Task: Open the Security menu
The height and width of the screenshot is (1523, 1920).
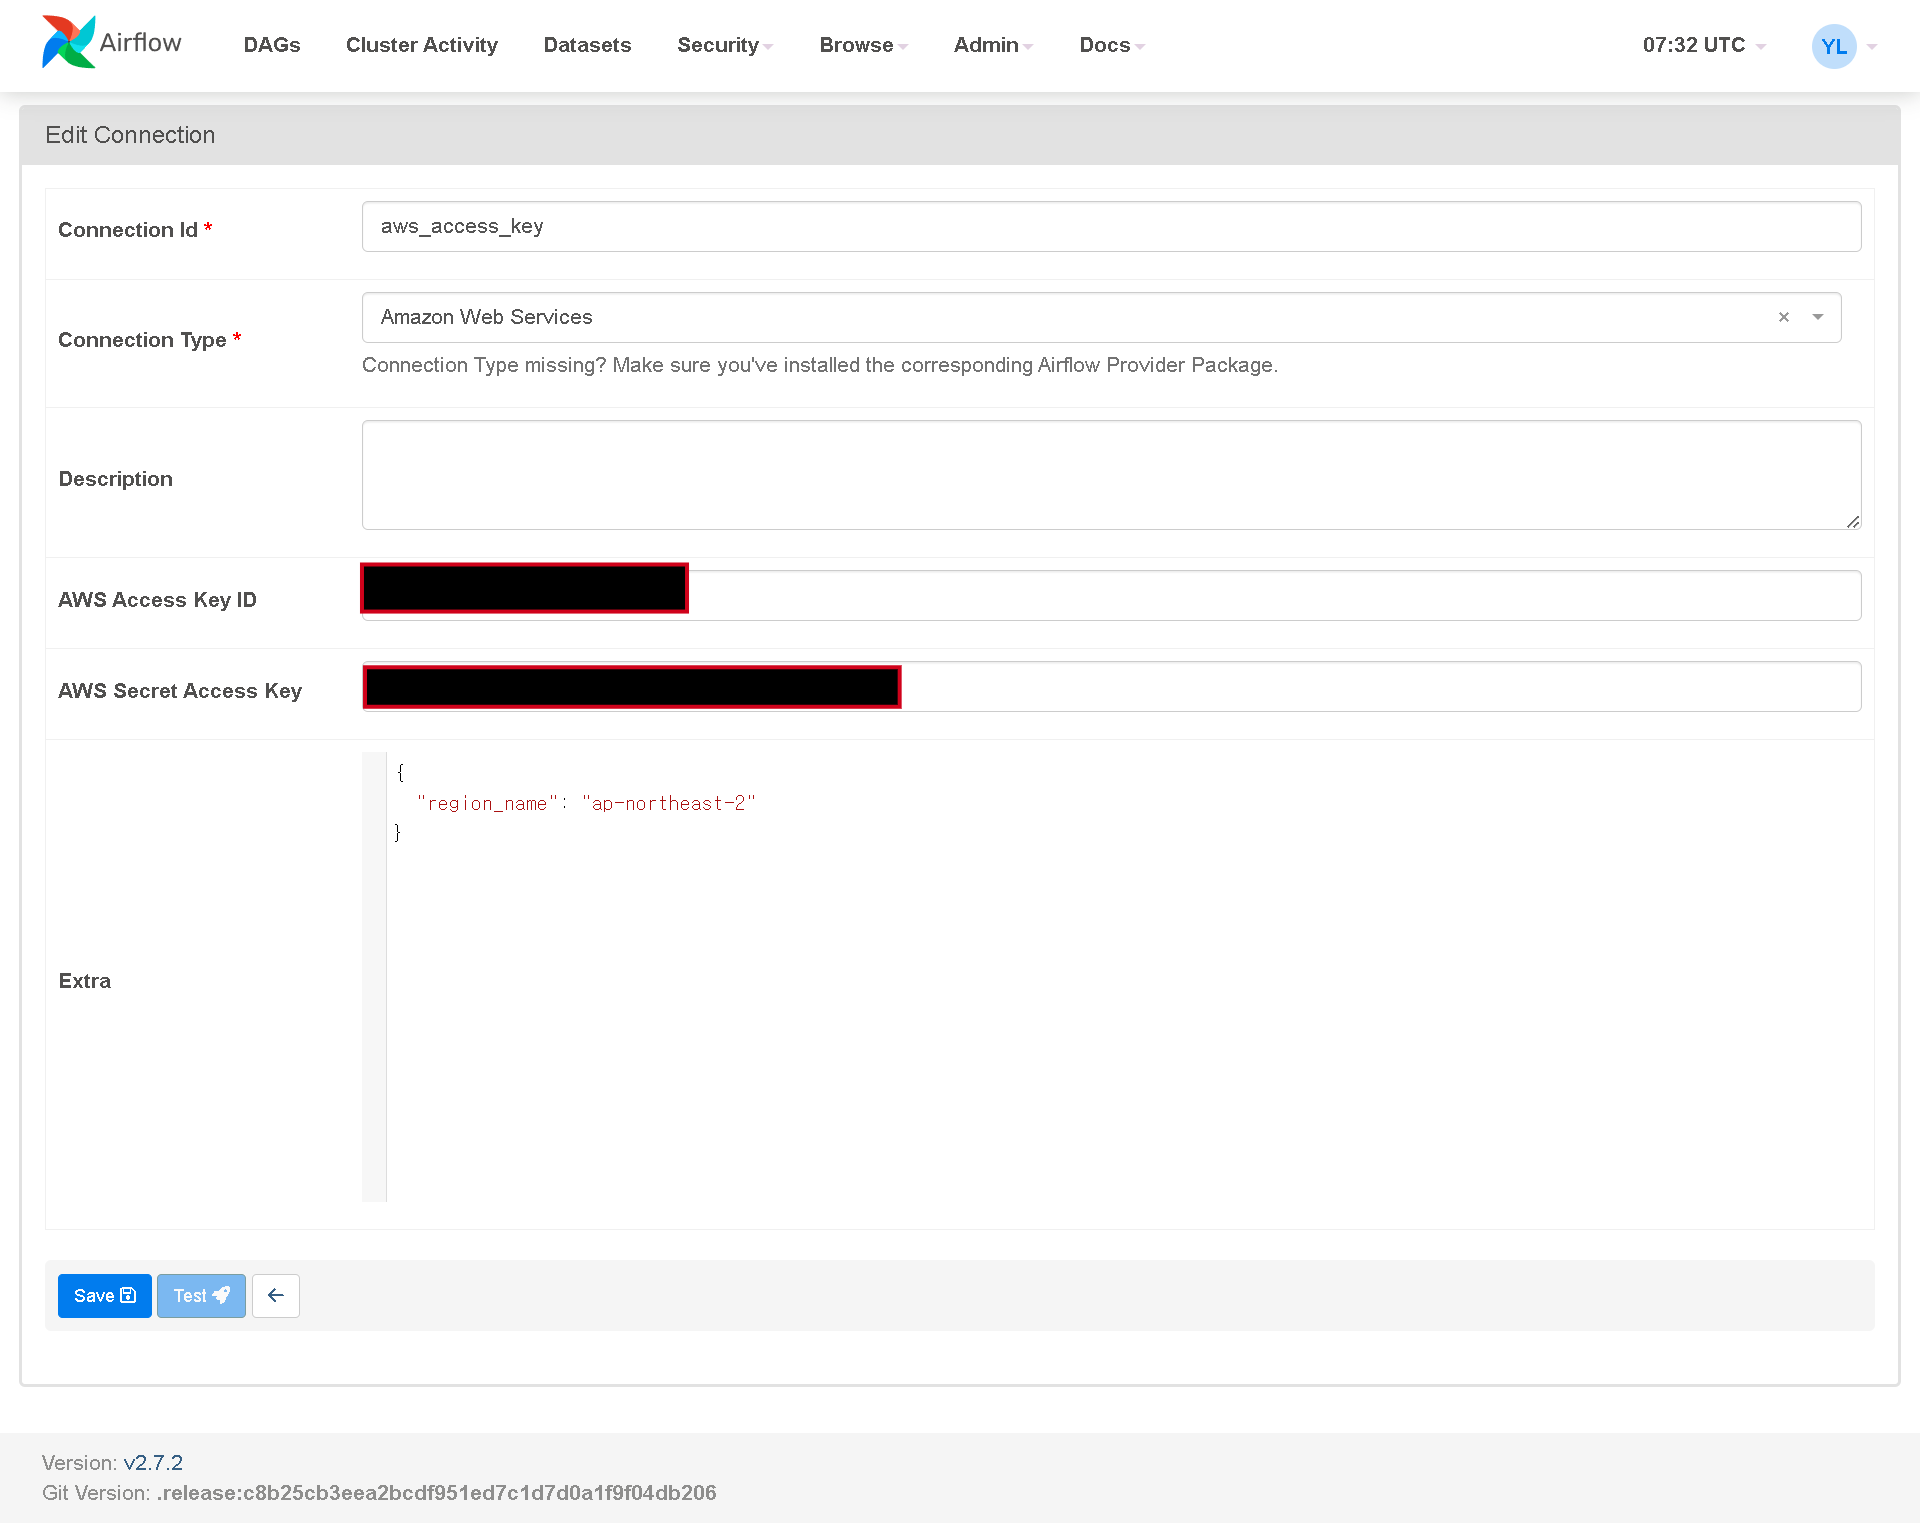Action: [724, 45]
